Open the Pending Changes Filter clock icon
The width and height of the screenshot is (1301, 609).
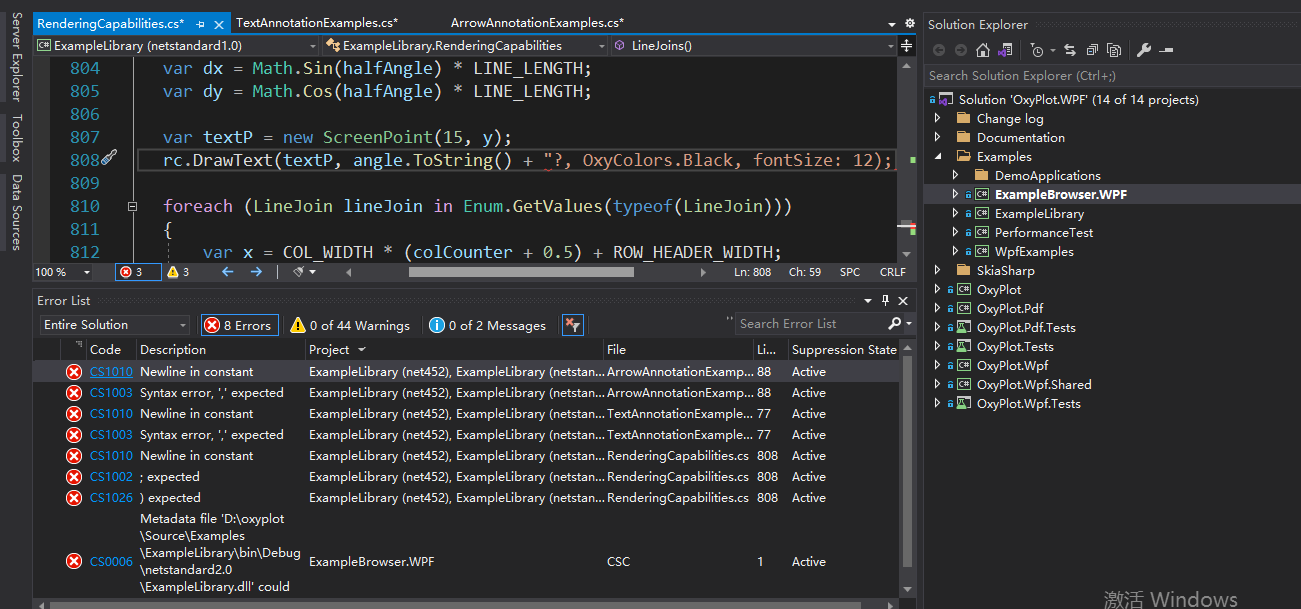tap(1039, 50)
